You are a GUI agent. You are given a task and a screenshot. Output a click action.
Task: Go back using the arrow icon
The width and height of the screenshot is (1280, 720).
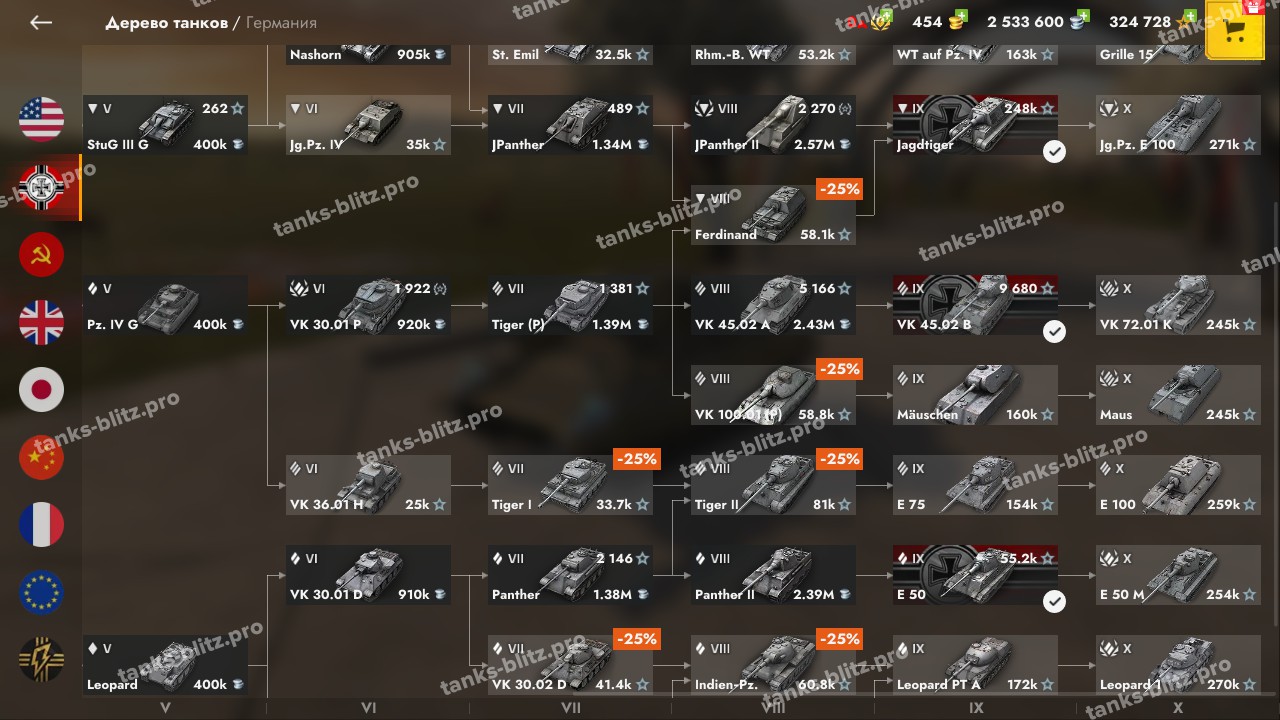pos(41,22)
